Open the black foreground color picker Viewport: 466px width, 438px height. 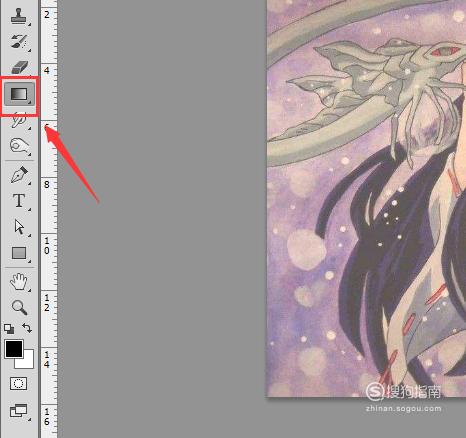[14, 349]
